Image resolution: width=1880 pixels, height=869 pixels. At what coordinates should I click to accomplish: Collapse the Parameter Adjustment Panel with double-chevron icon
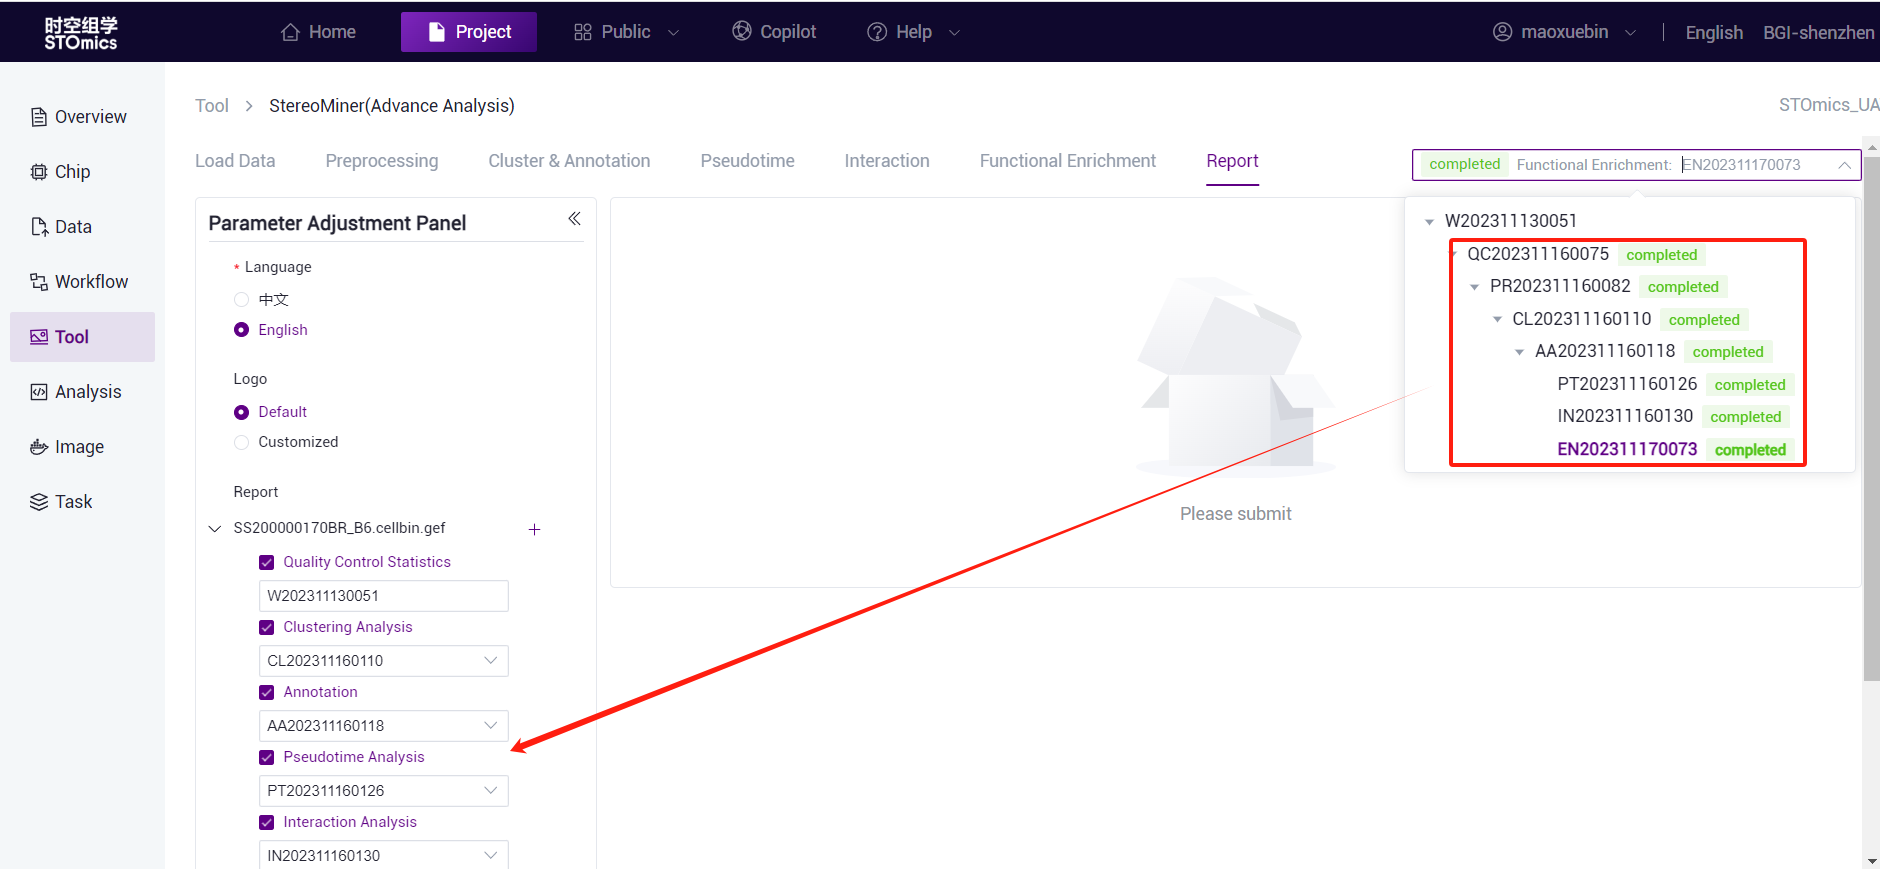(574, 218)
